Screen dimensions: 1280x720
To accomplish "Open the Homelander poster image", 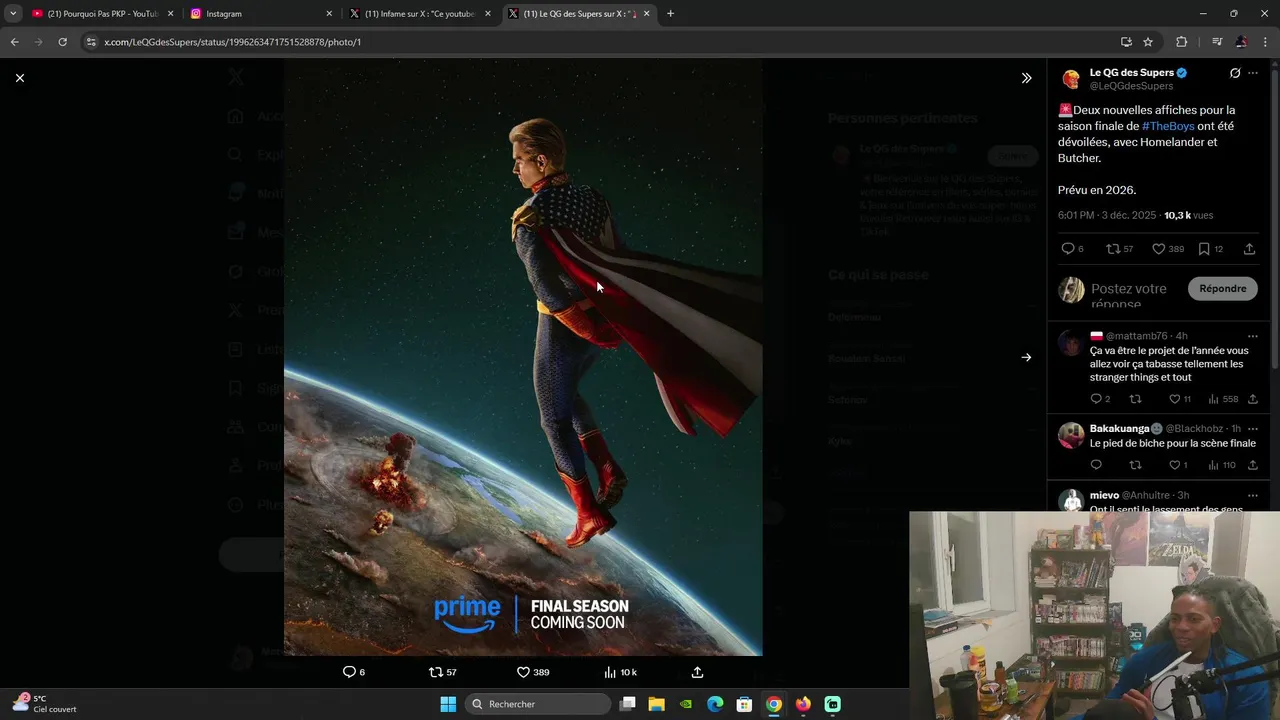I will [523, 357].
